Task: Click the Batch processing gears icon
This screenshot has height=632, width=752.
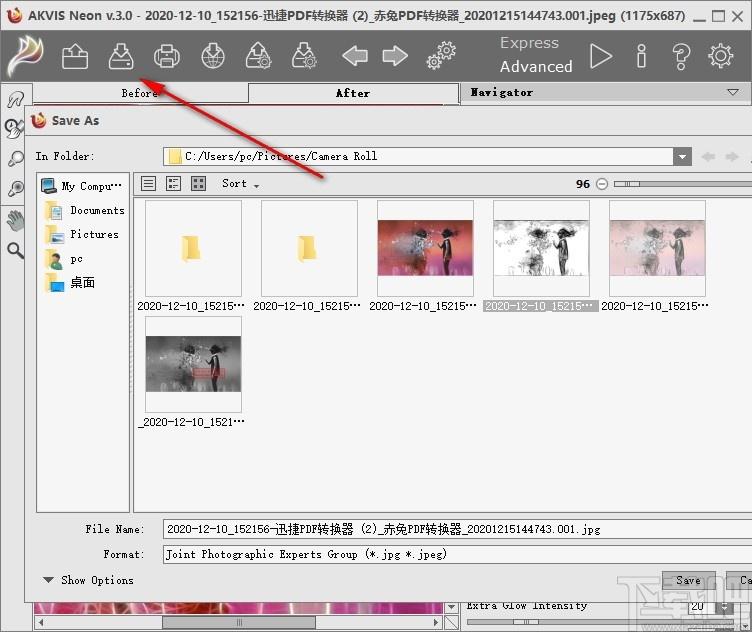Action: 439,56
